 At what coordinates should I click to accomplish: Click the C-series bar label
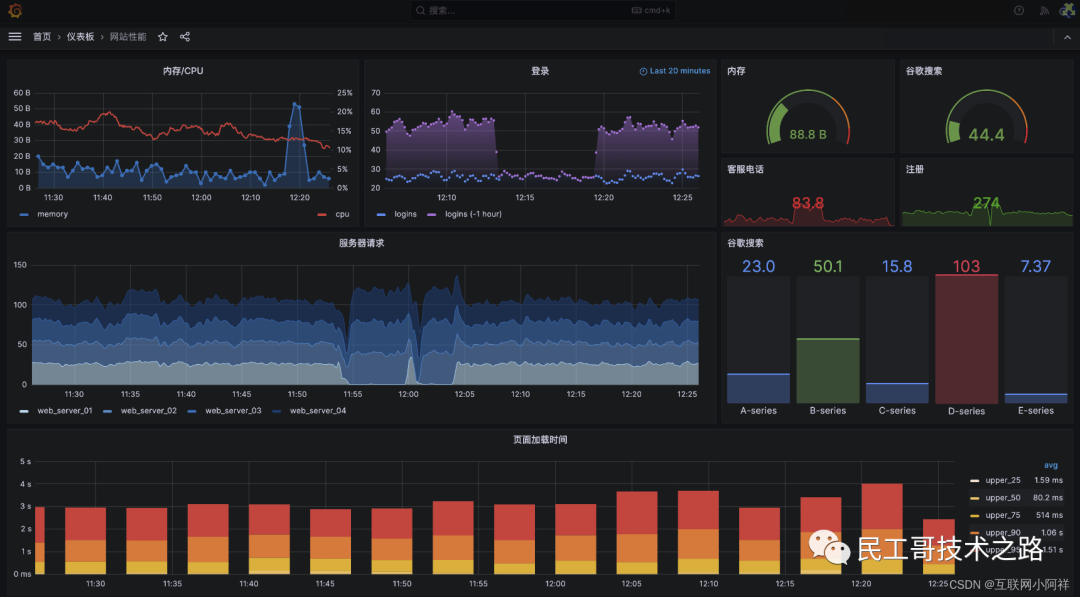pos(897,410)
